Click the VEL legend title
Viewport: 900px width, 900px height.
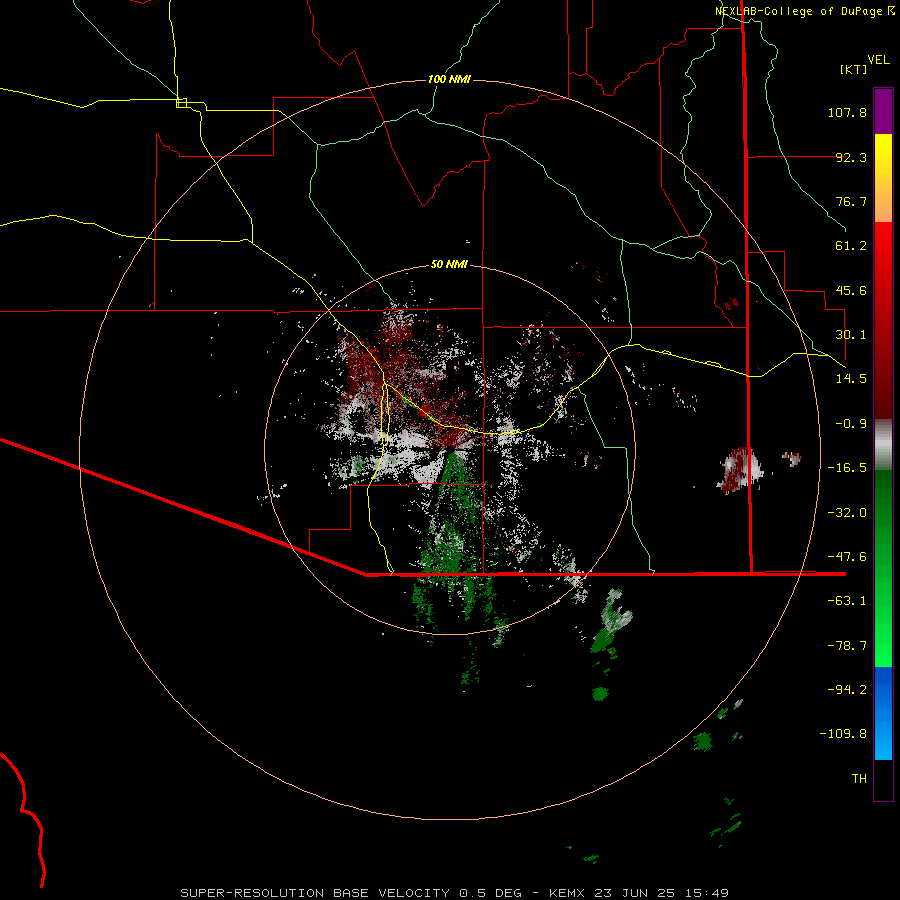878,60
